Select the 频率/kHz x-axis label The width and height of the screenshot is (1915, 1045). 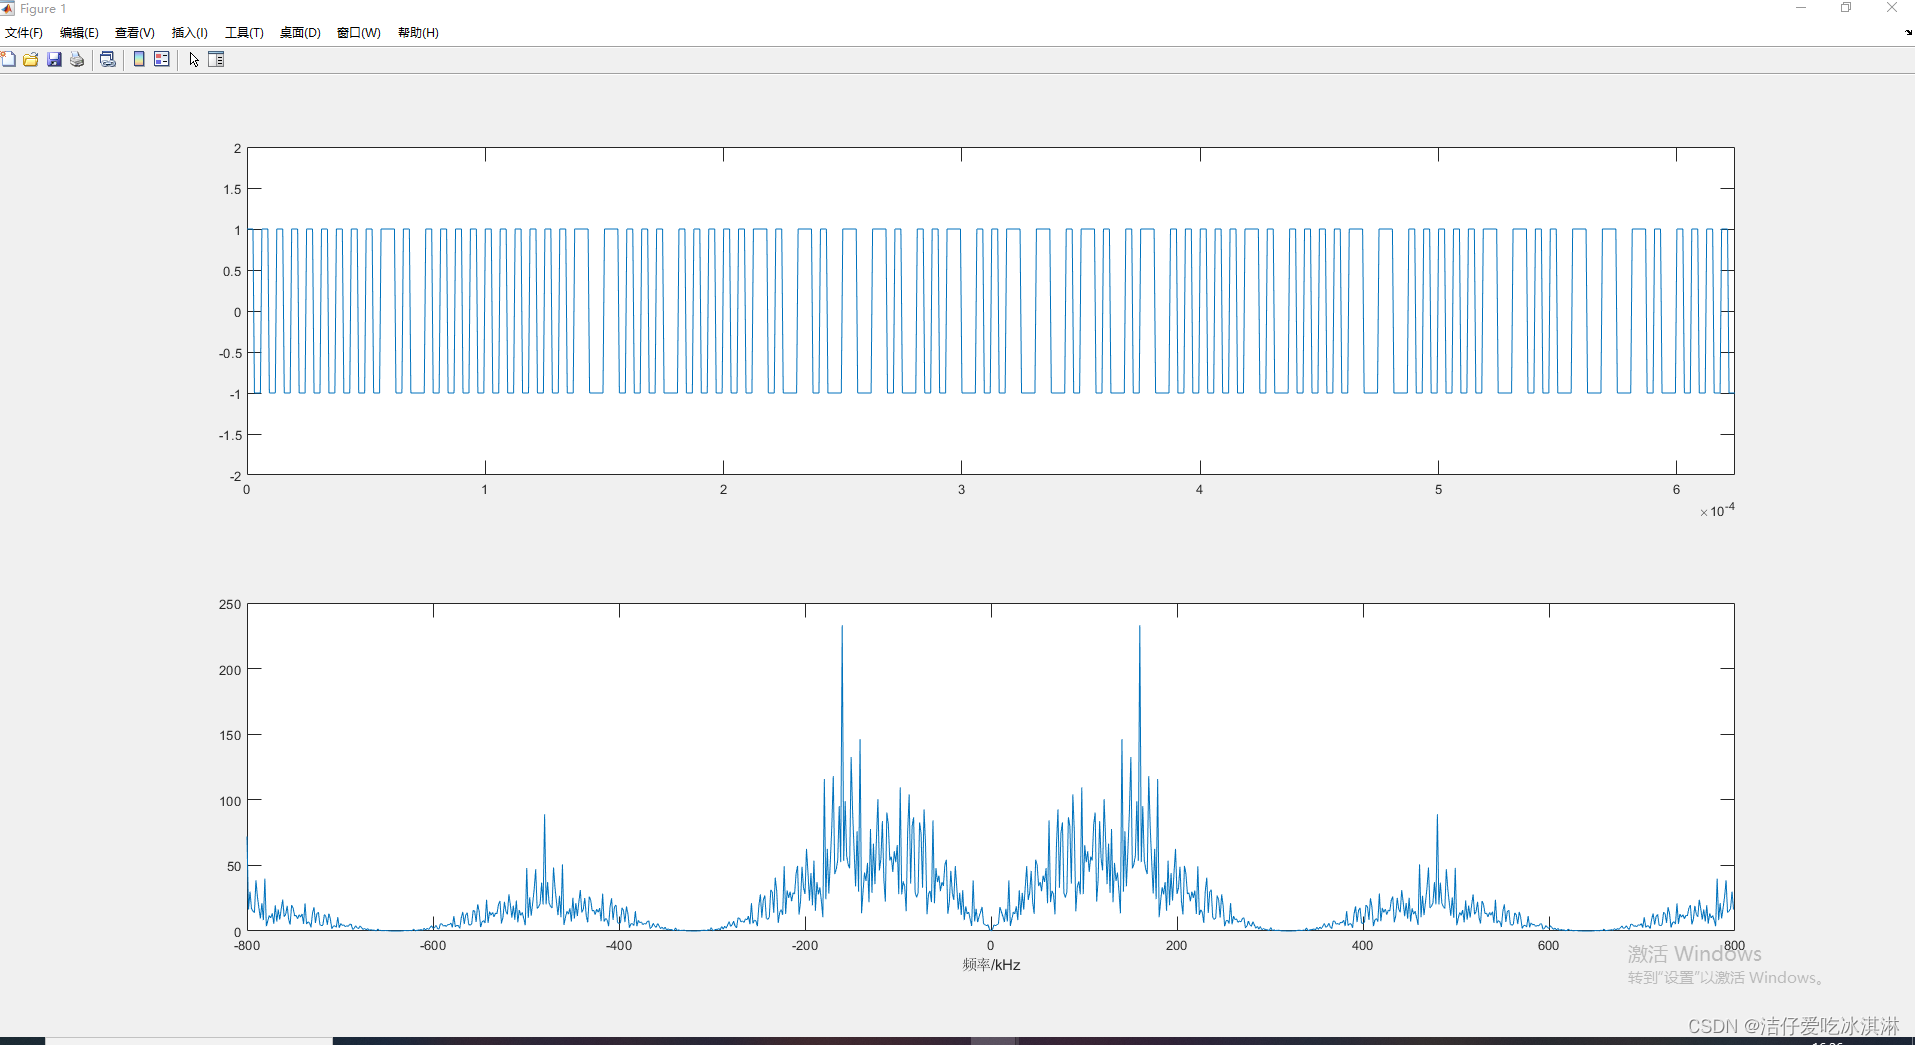coord(991,965)
